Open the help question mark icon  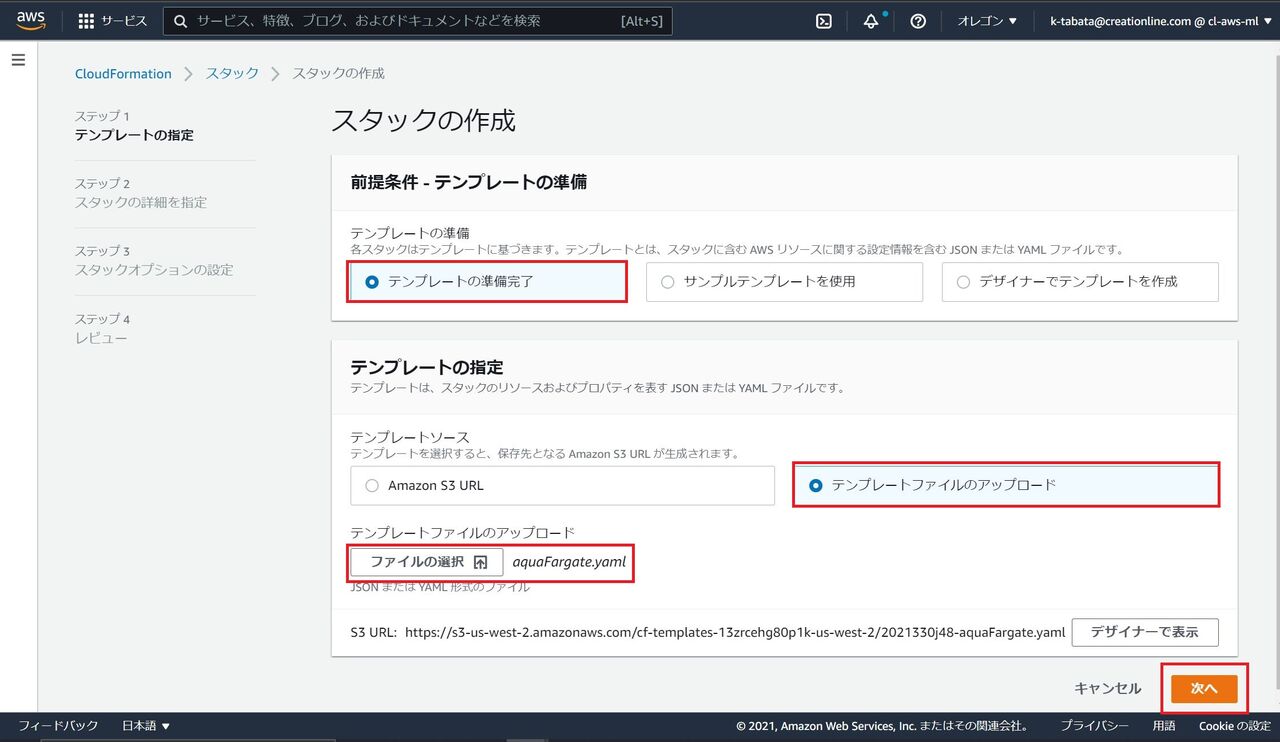[x=918, y=21]
